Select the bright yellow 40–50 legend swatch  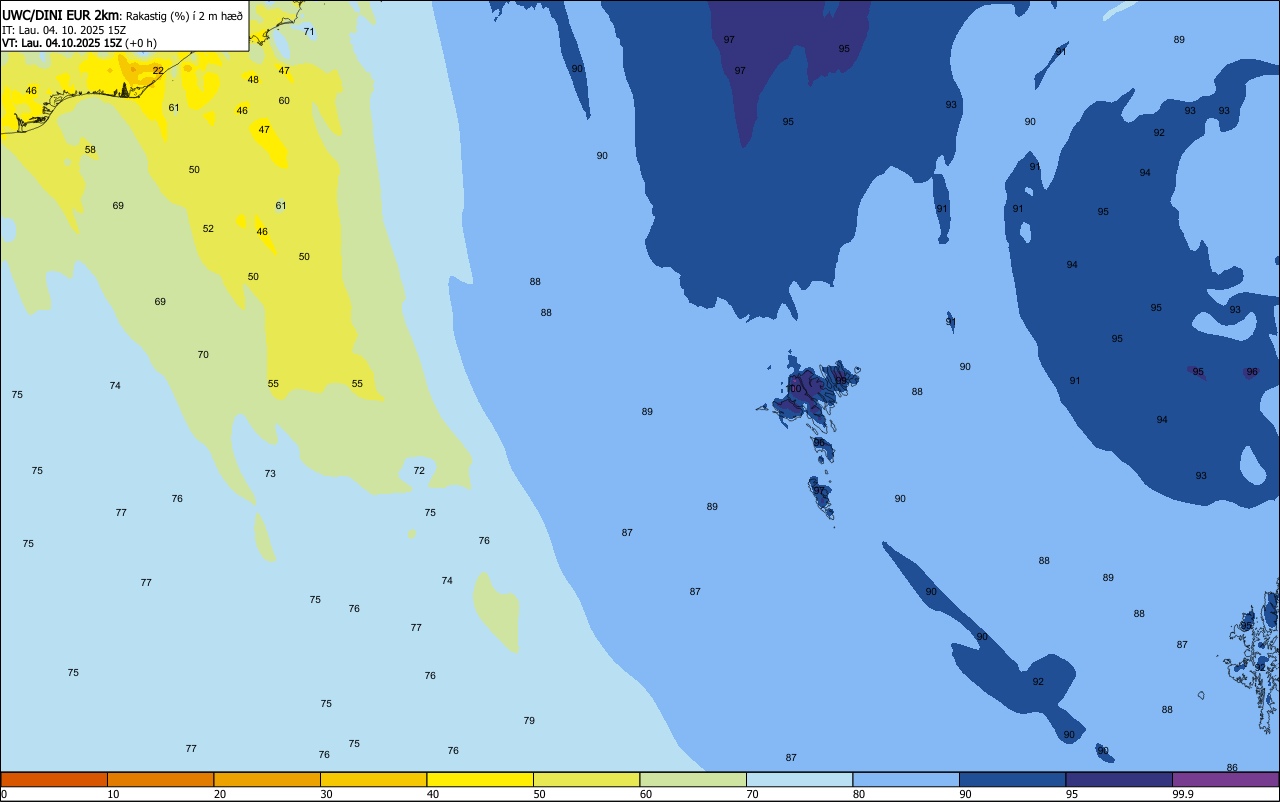(x=480, y=779)
